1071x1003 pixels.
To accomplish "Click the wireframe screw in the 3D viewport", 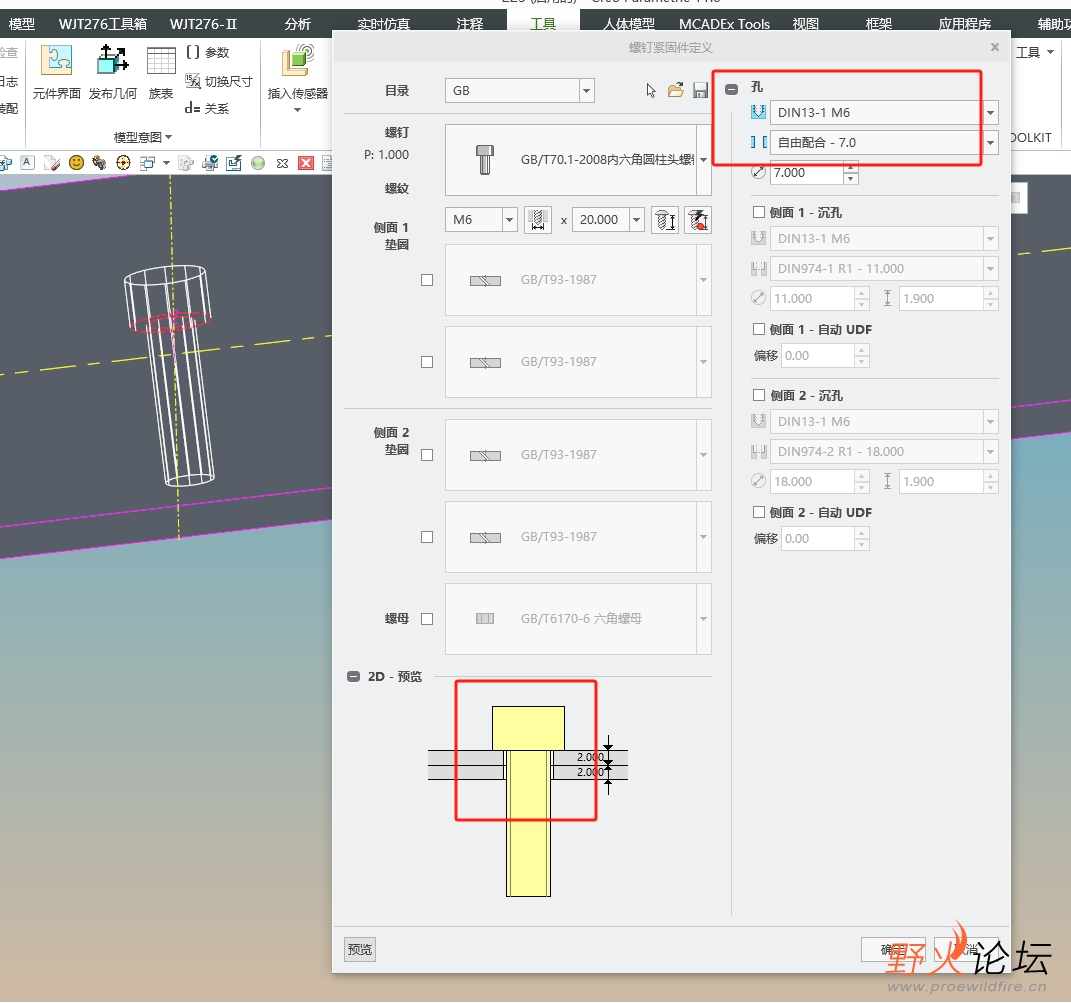I will [x=169, y=374].
